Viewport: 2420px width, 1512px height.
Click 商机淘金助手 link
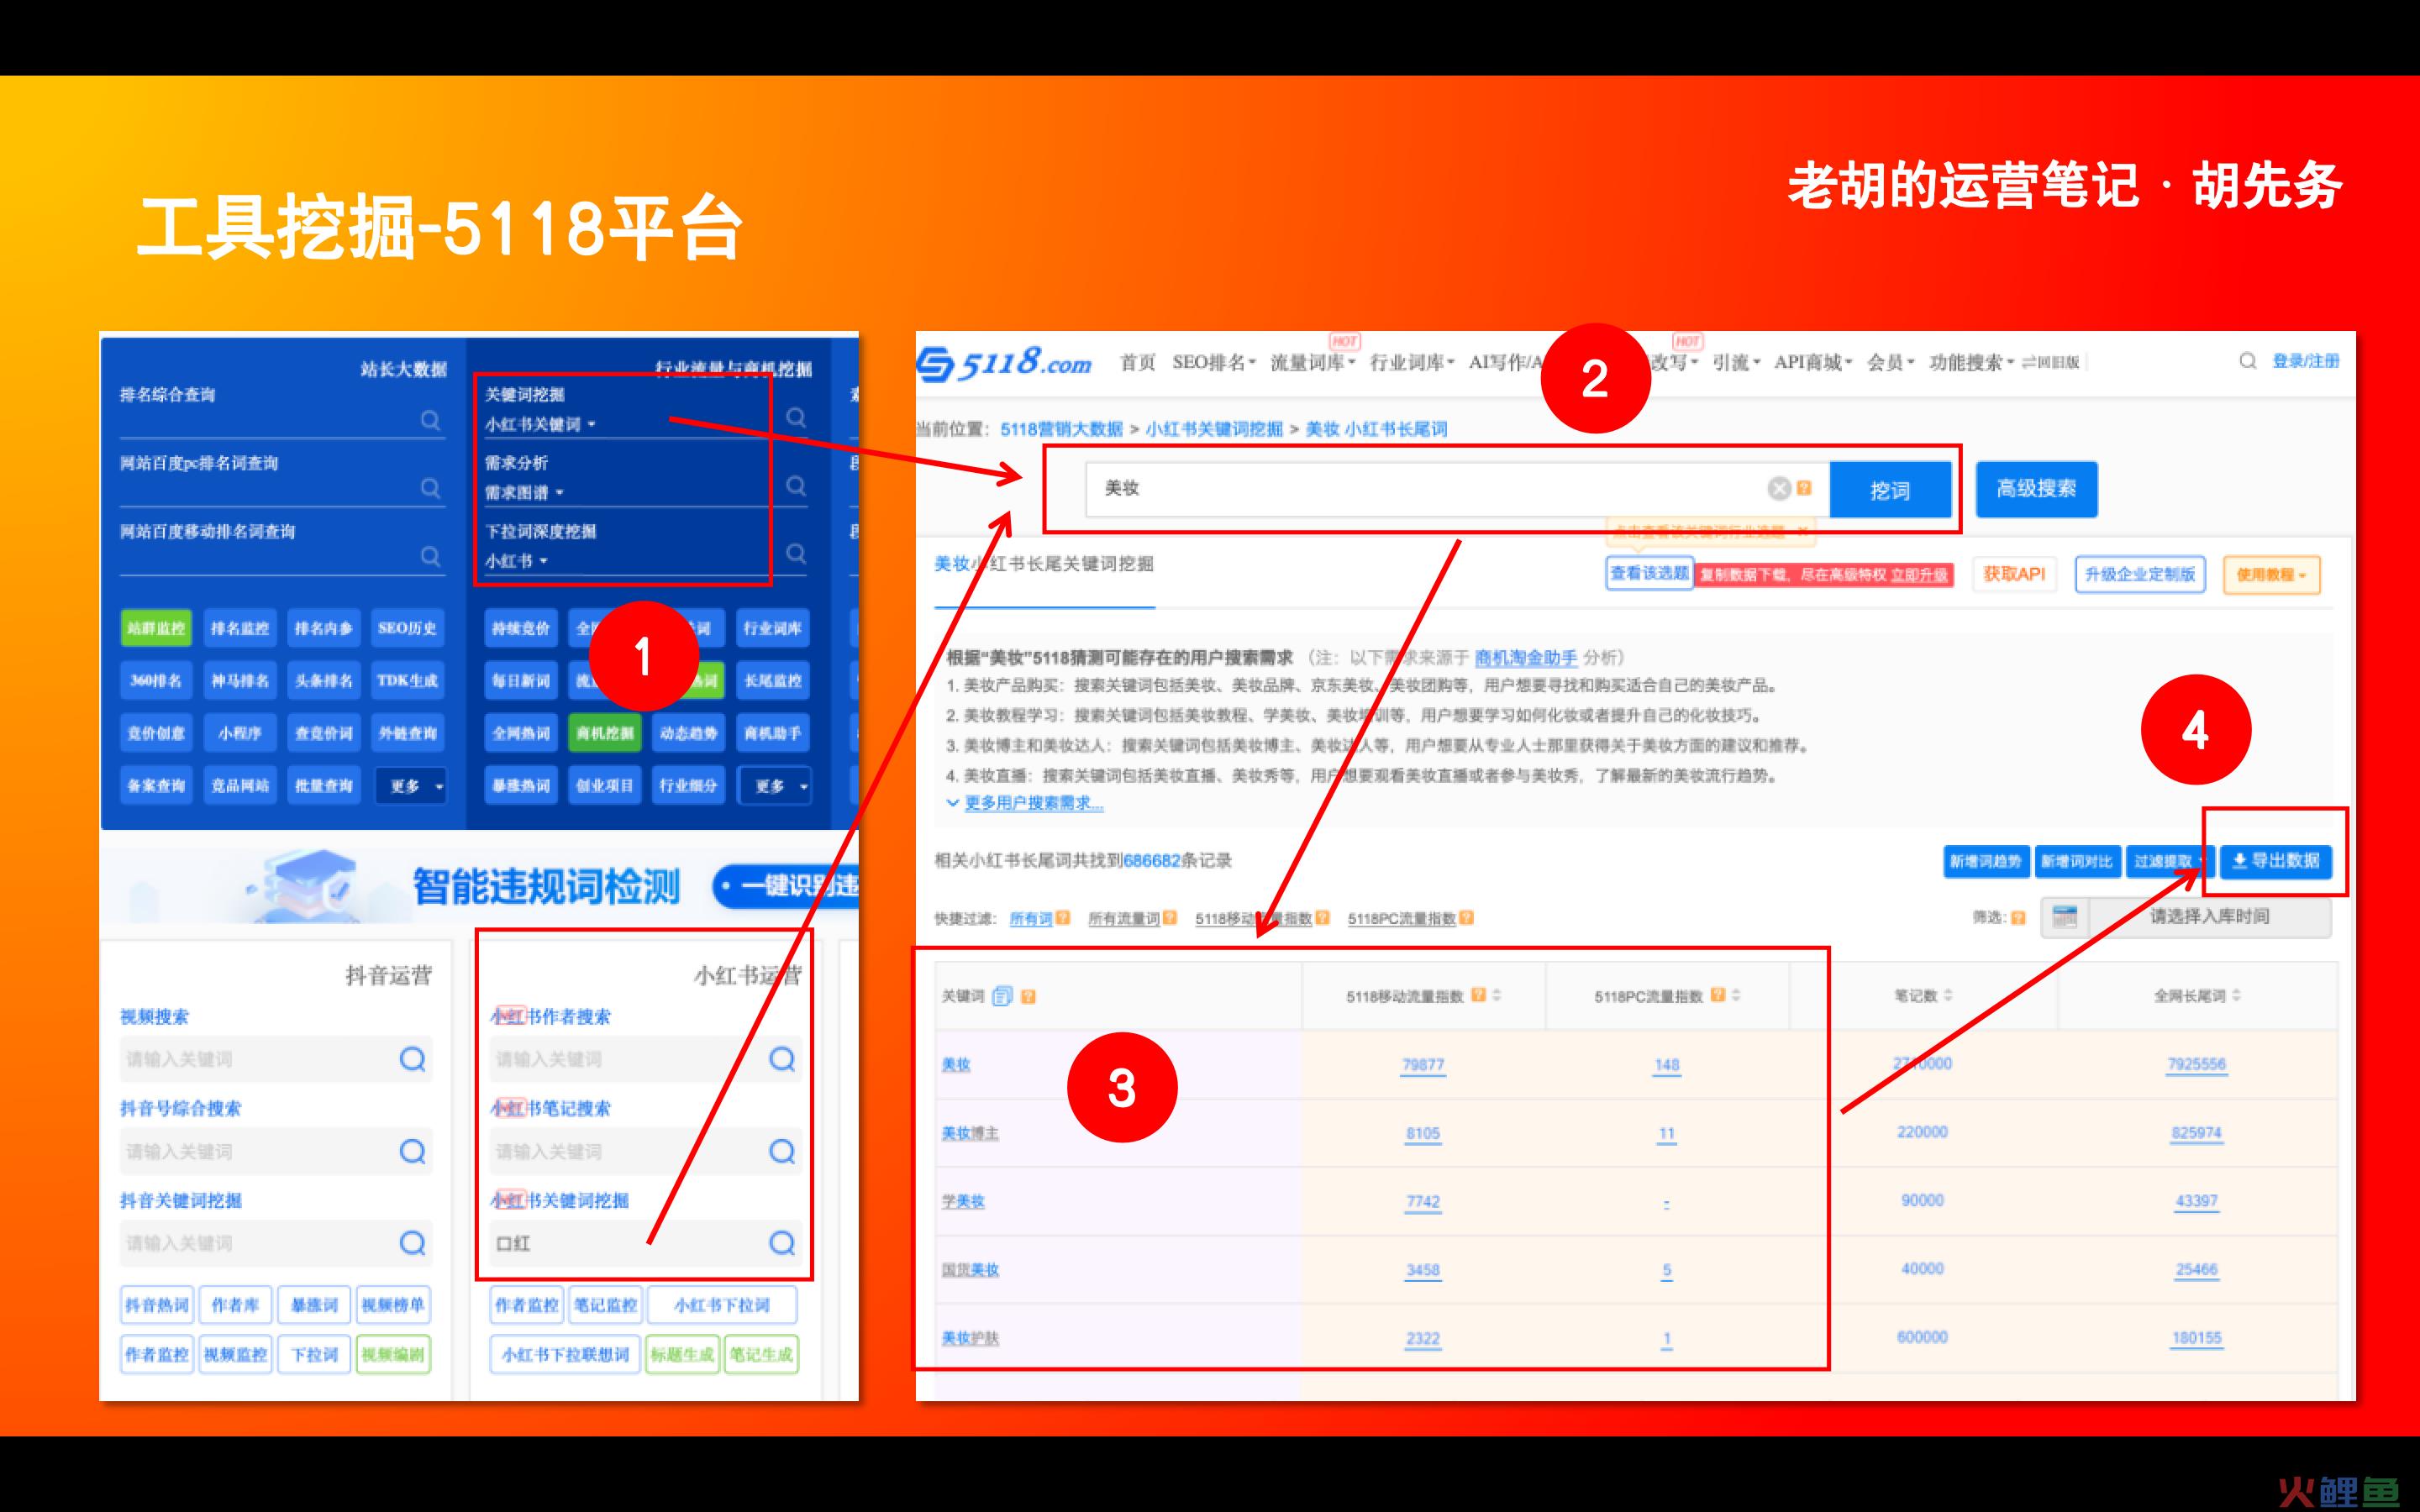coord(1525,657)
